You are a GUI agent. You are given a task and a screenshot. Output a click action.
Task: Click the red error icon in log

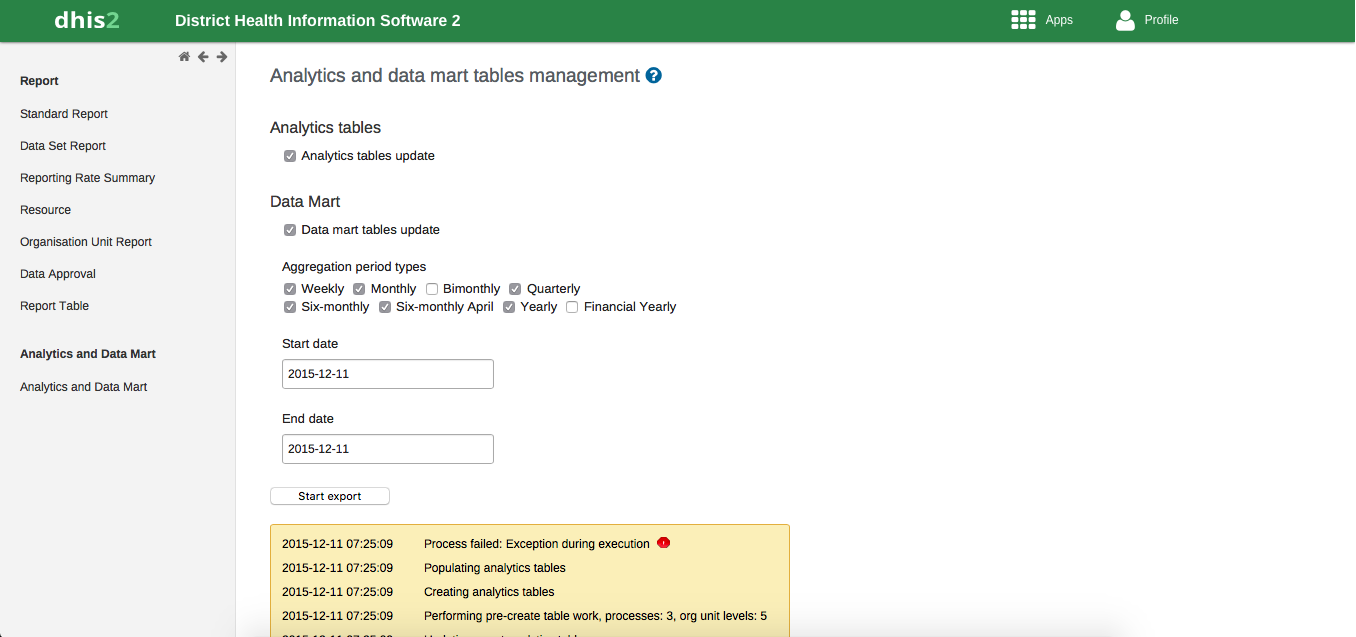pyautogui.click(x=663, y=543)
